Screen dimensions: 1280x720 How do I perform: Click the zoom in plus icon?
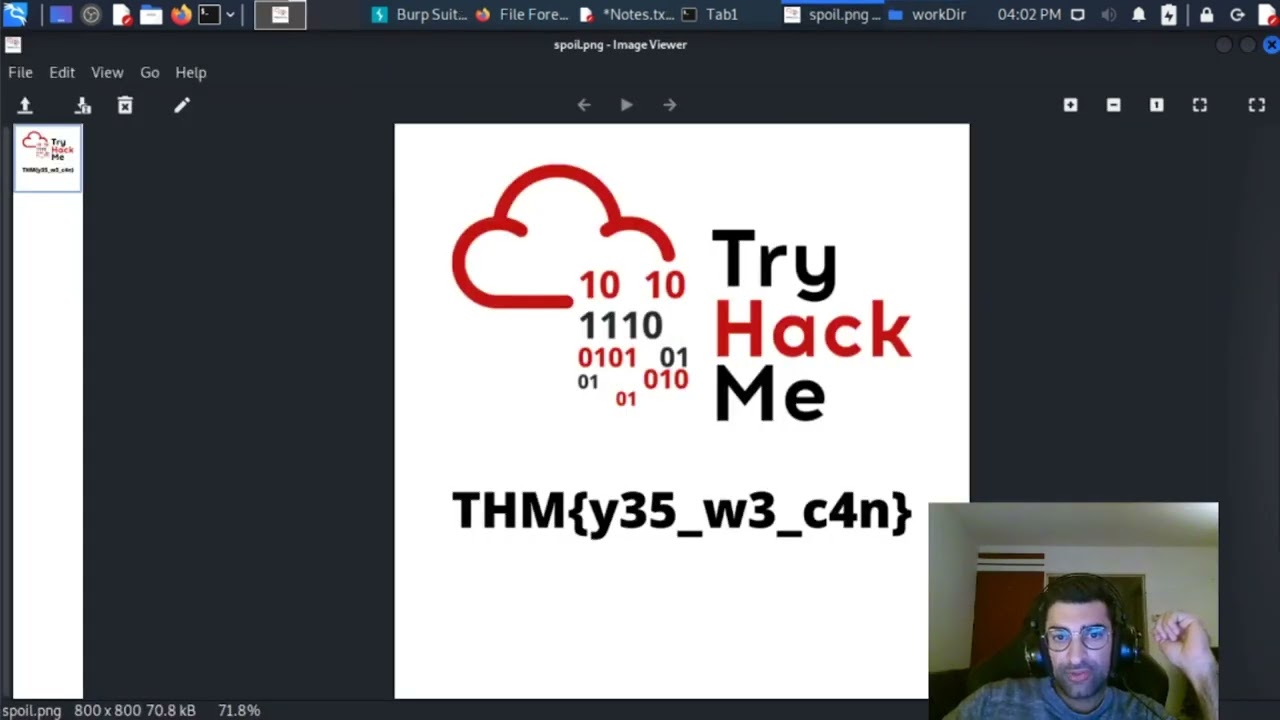[1070, 105]
